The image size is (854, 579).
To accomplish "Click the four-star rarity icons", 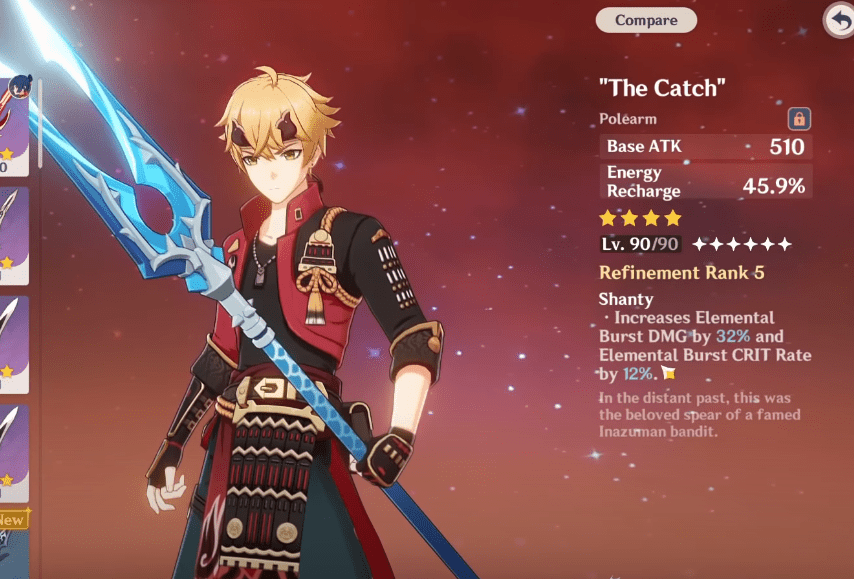I will 640,218.
